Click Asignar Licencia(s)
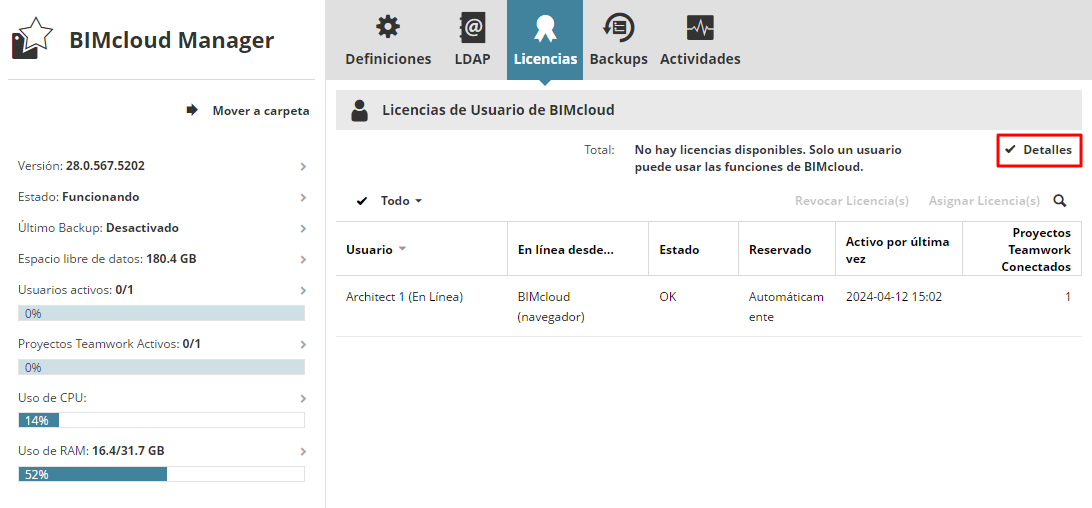The width and height of the screenshot is (1092, 508). pos(984,201)
